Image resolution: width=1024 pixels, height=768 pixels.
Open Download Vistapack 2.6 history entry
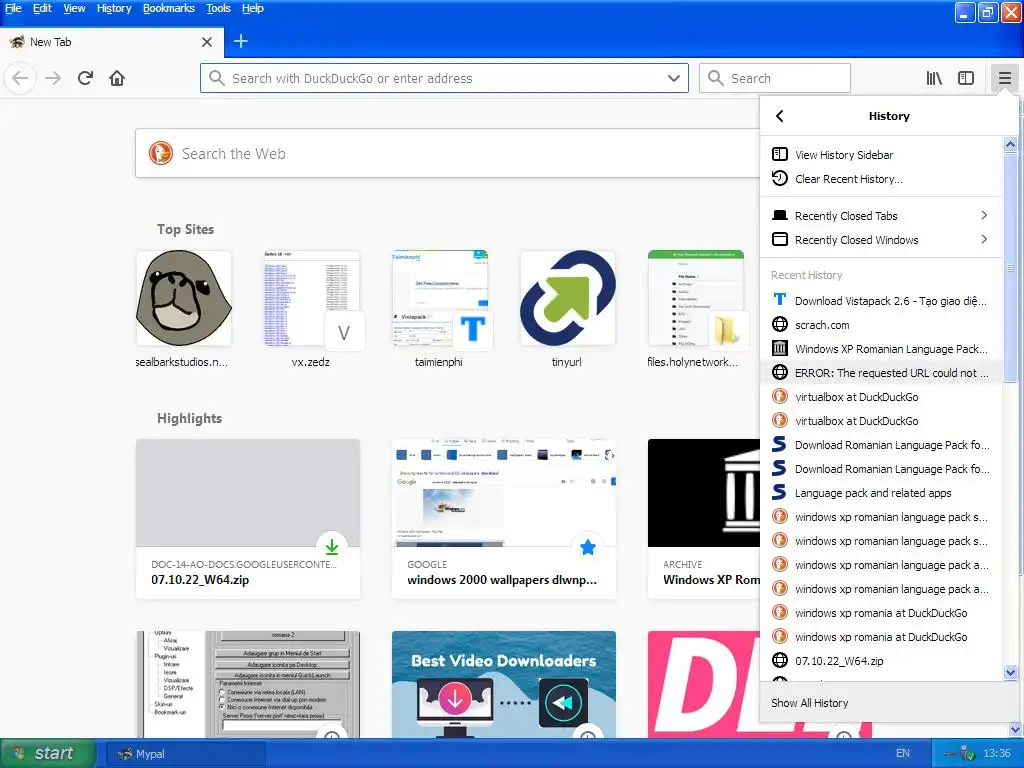(882, 300)
